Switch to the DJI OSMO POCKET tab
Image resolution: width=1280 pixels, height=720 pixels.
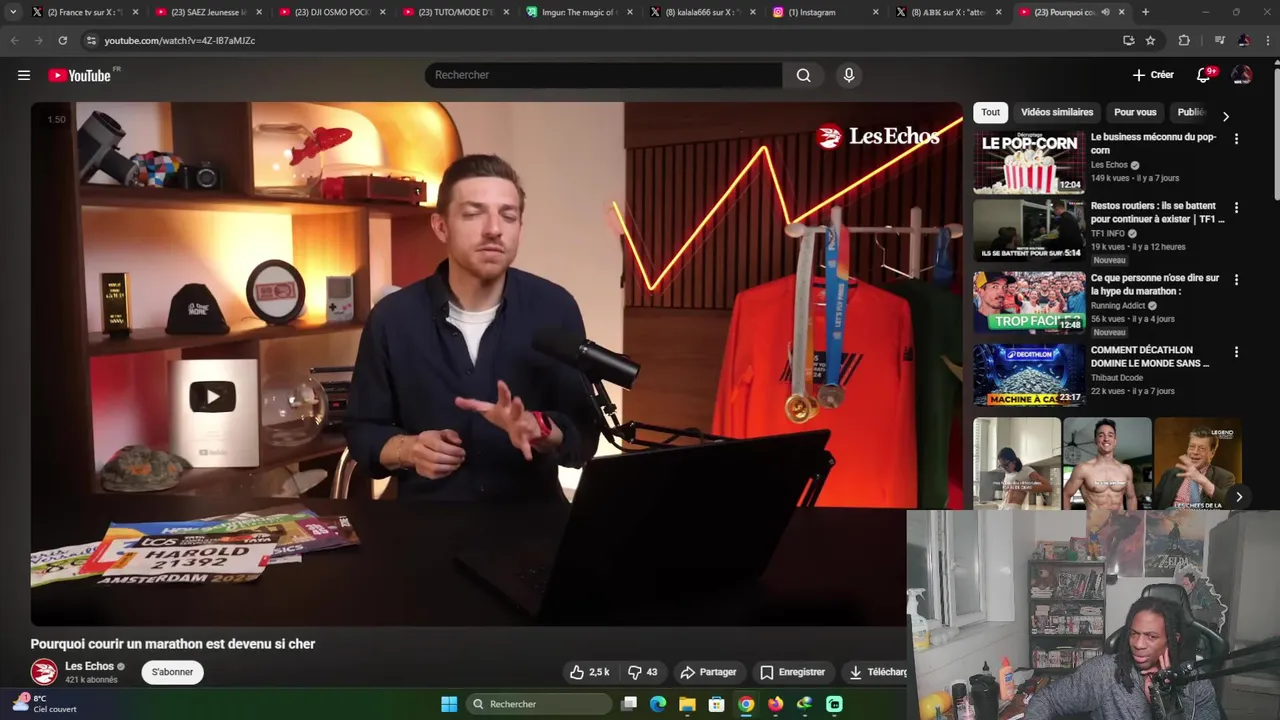(331, 12)
